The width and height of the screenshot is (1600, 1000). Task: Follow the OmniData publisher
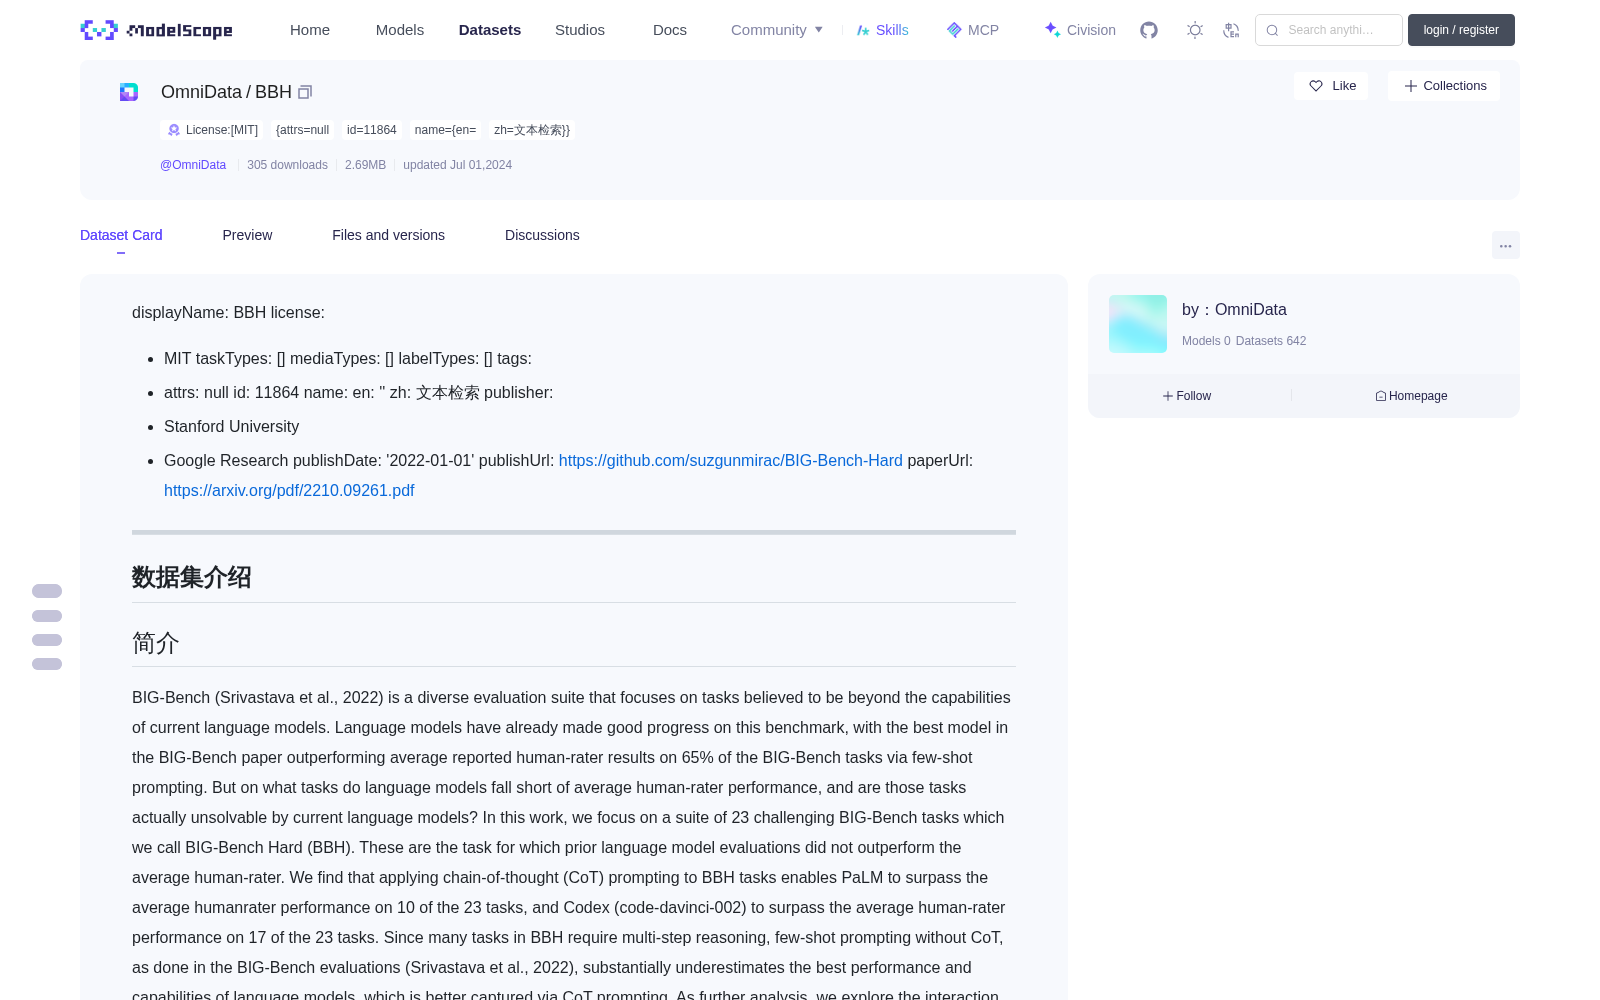coord(1187,396)
